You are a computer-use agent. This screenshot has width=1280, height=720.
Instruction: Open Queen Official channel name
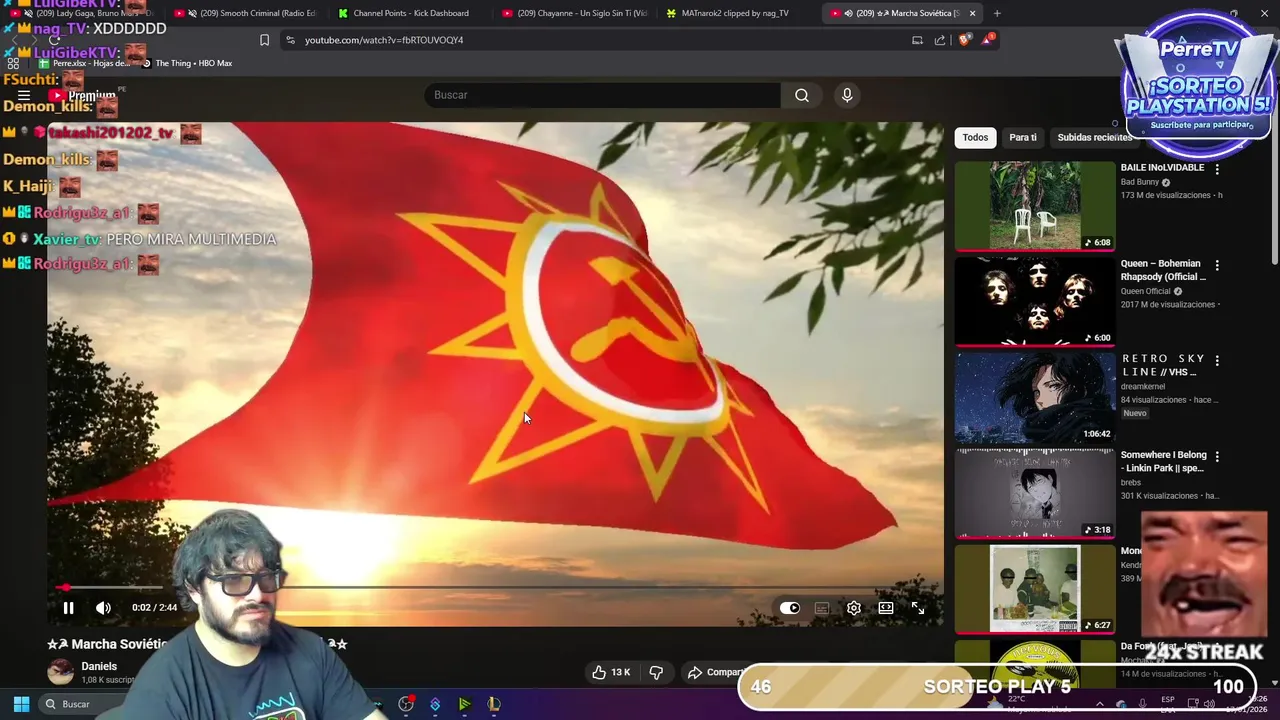point(1145,291)
